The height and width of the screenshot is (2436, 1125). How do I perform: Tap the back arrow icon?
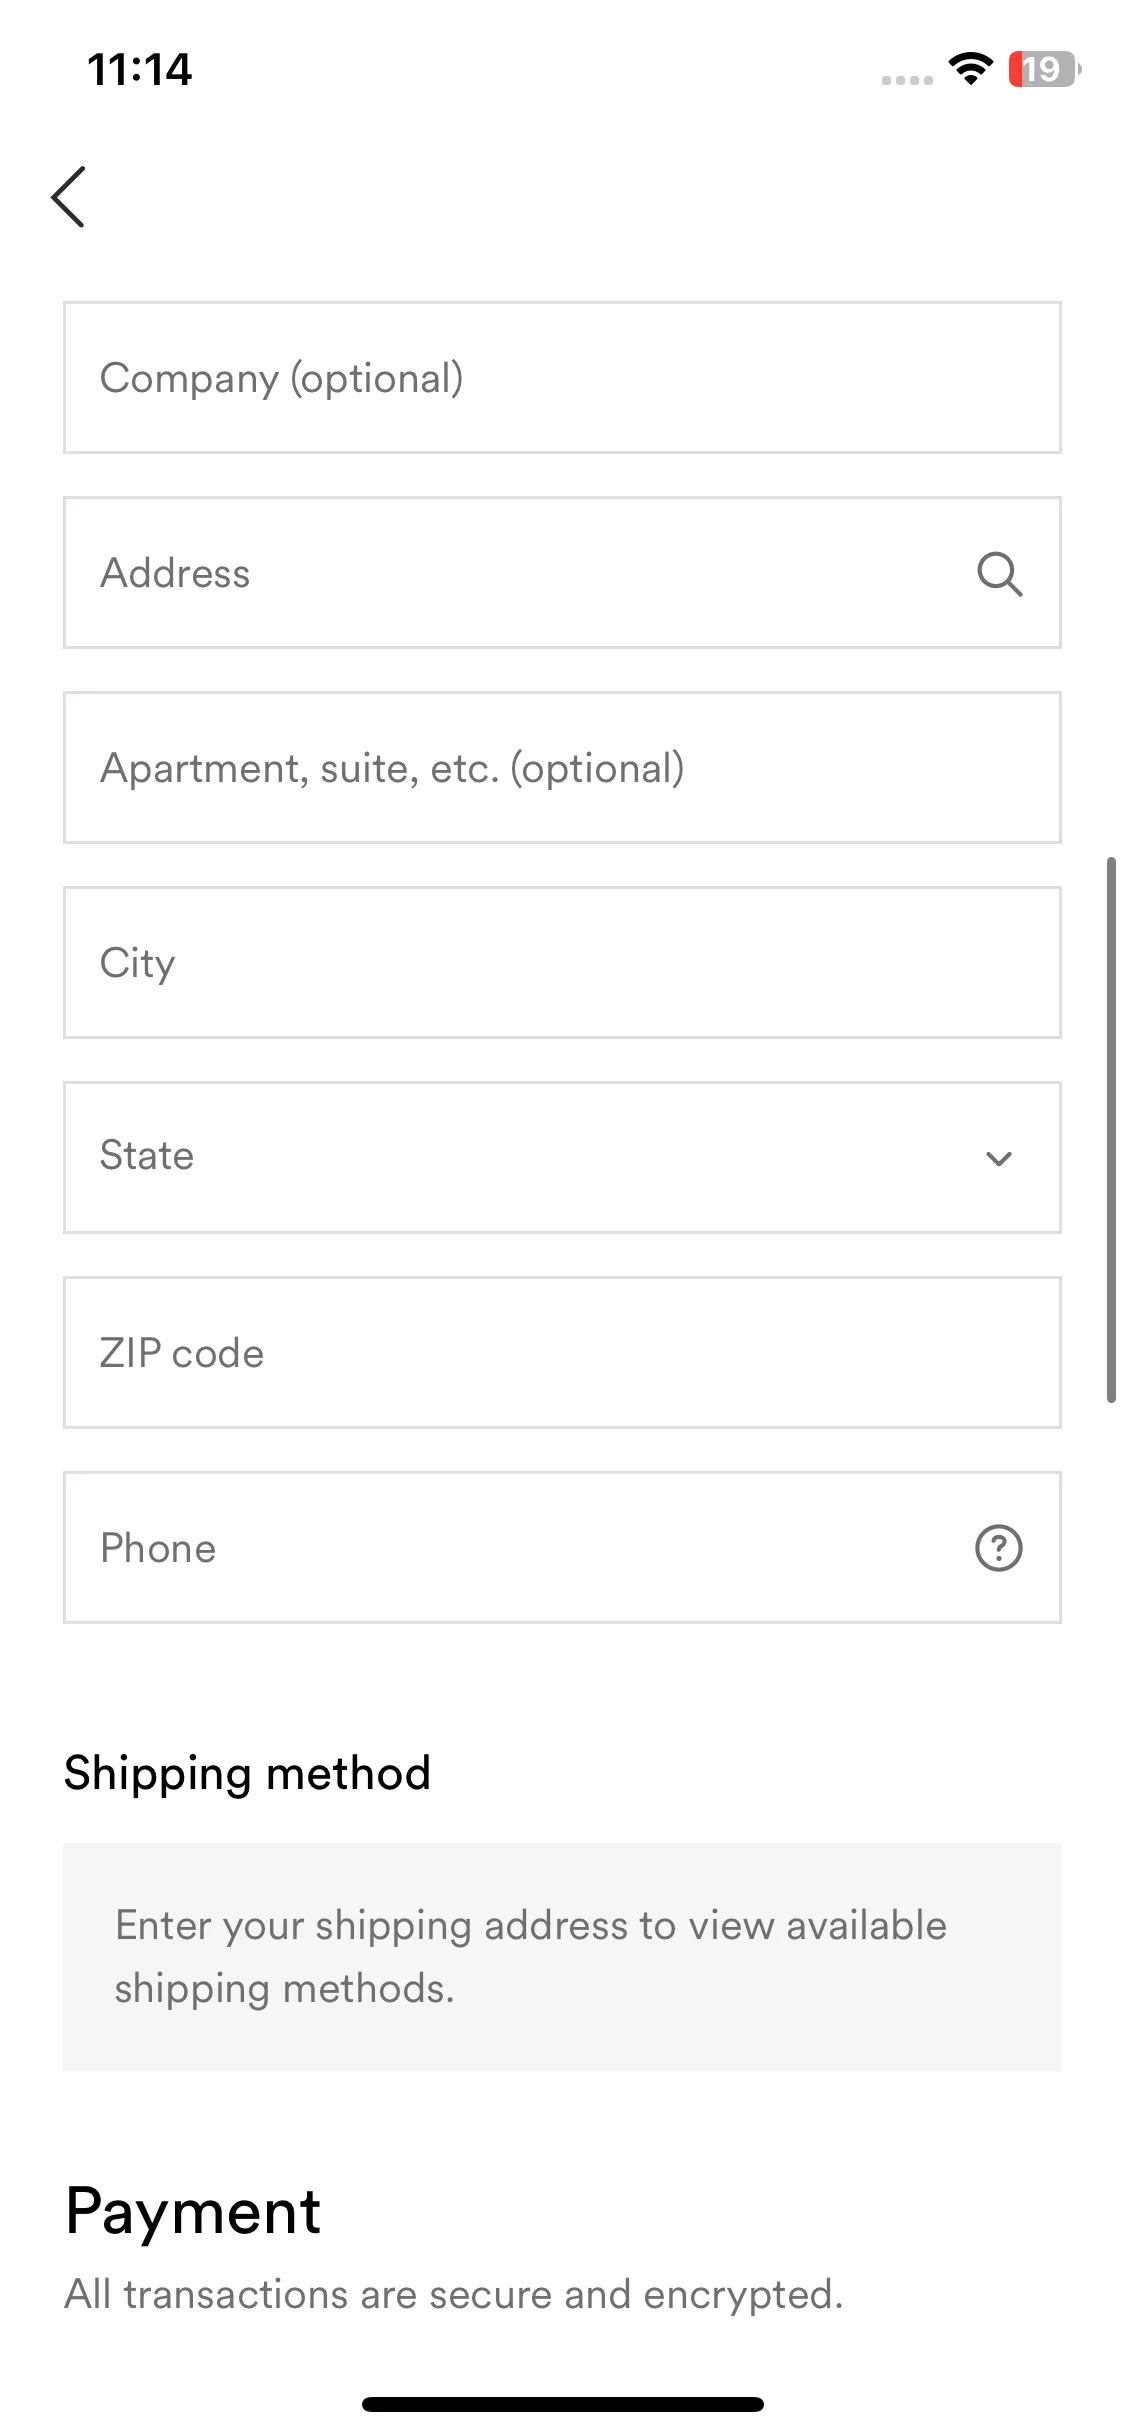68,197
